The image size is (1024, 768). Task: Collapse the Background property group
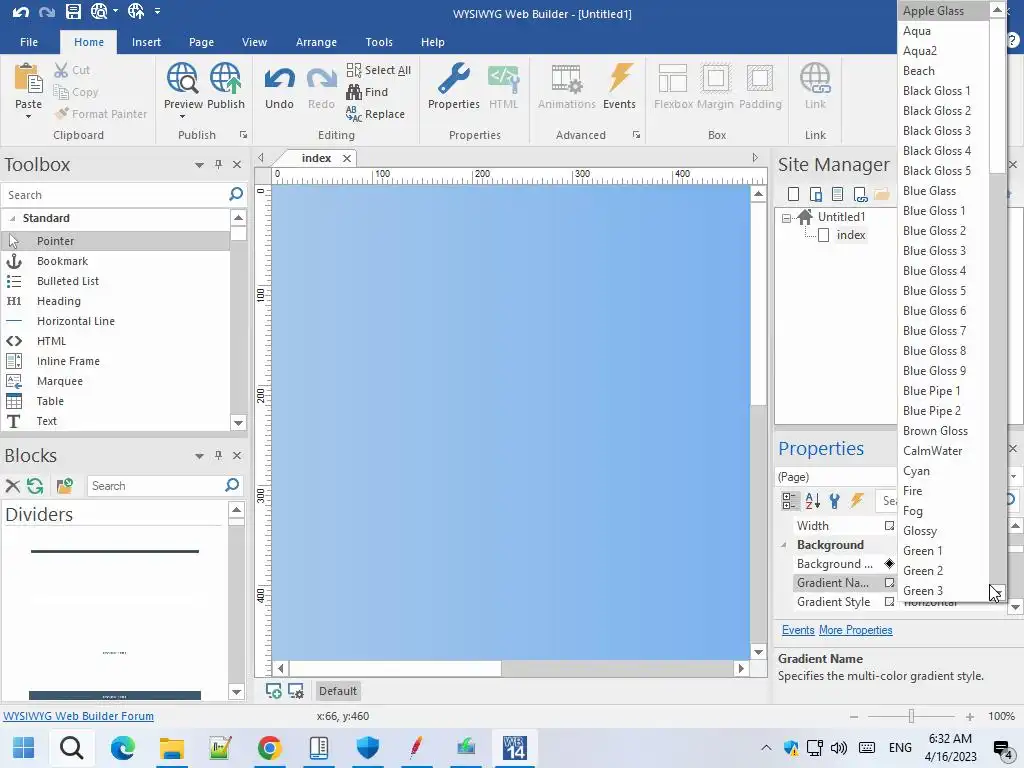click(x=784, y=545)
